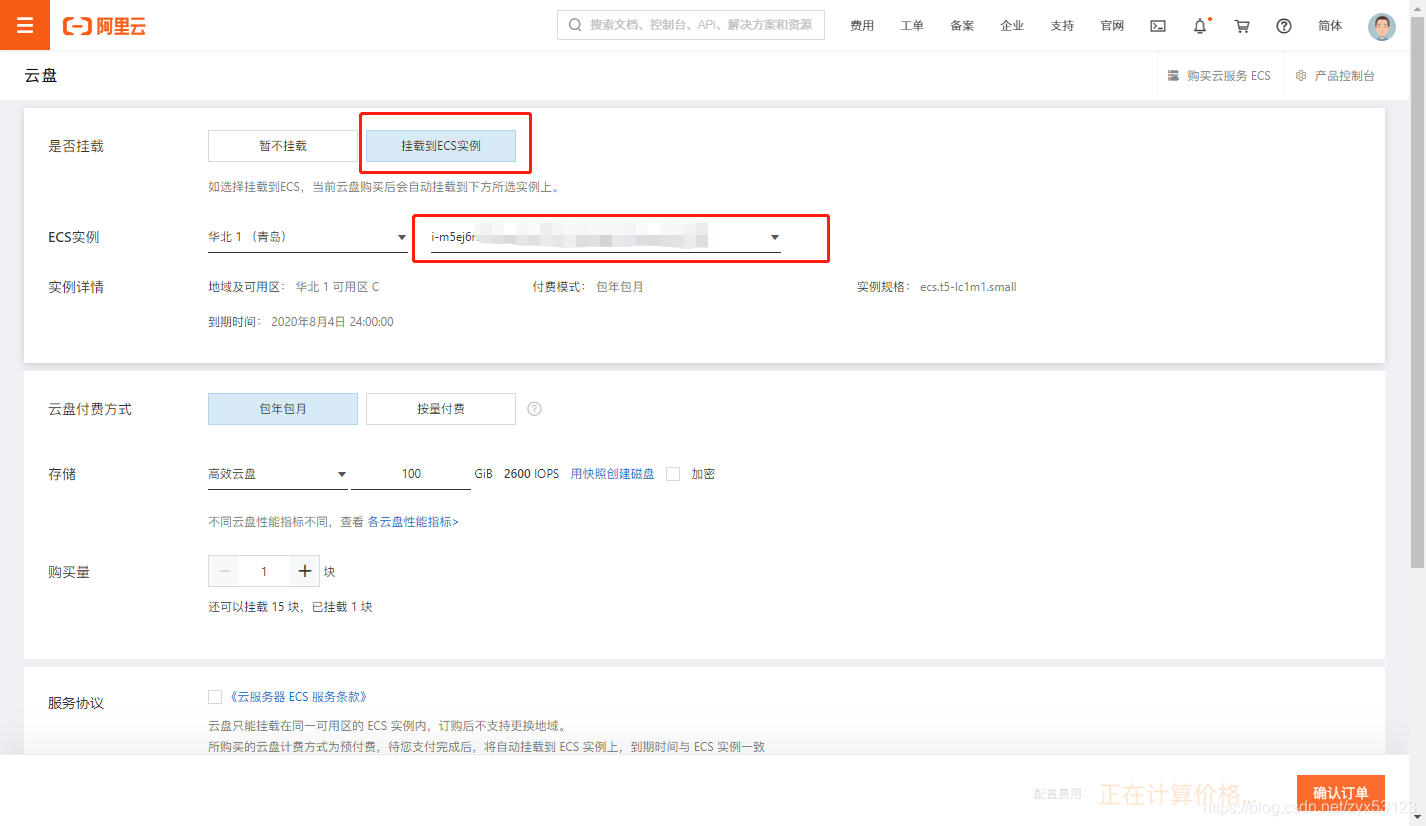Increase purchase quantity with plus button

pos(305,571)
